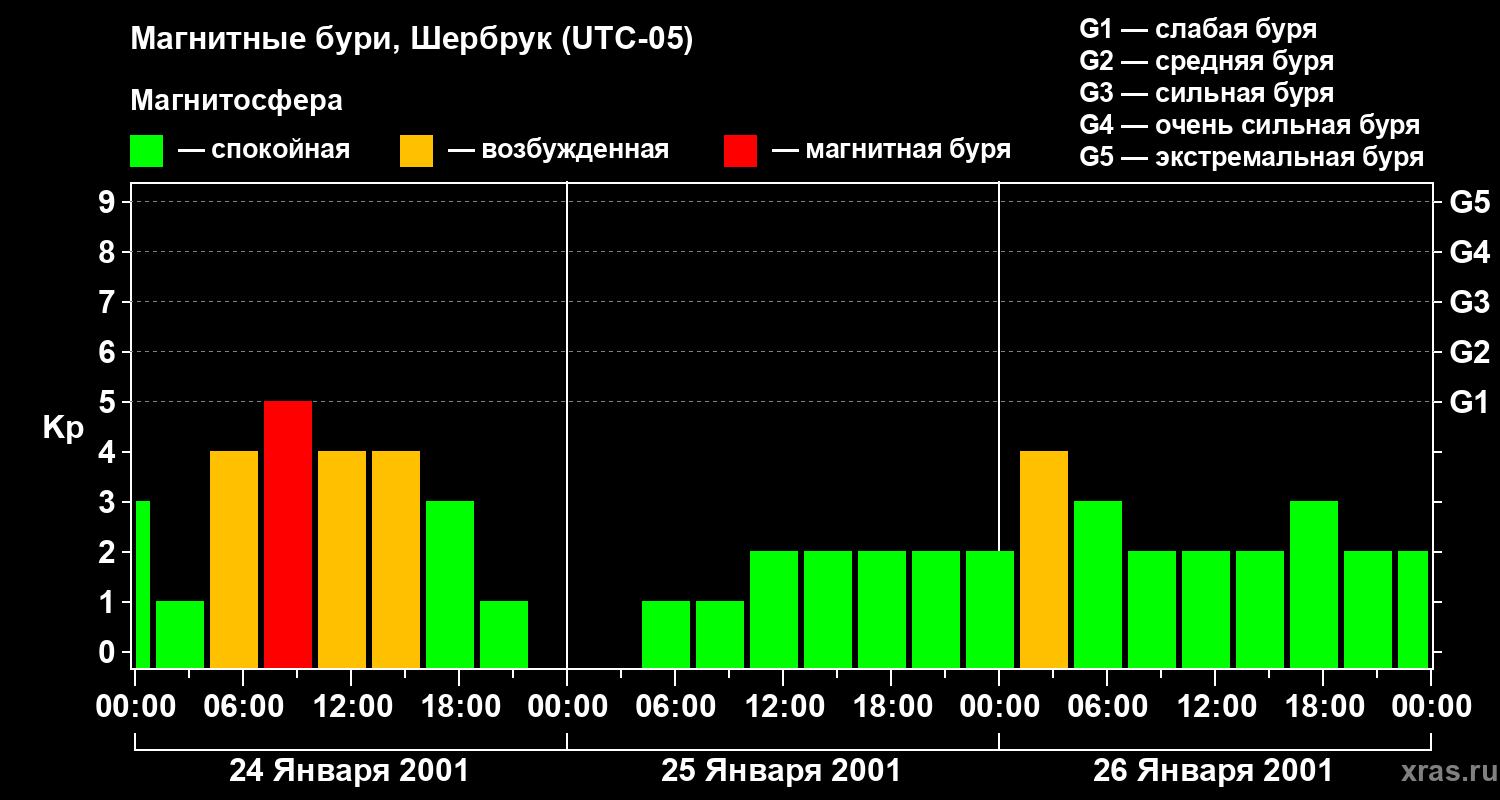Click the '12:00' time label for 24 Января
The image size is (1500, 800).
[x=351, y=706]
